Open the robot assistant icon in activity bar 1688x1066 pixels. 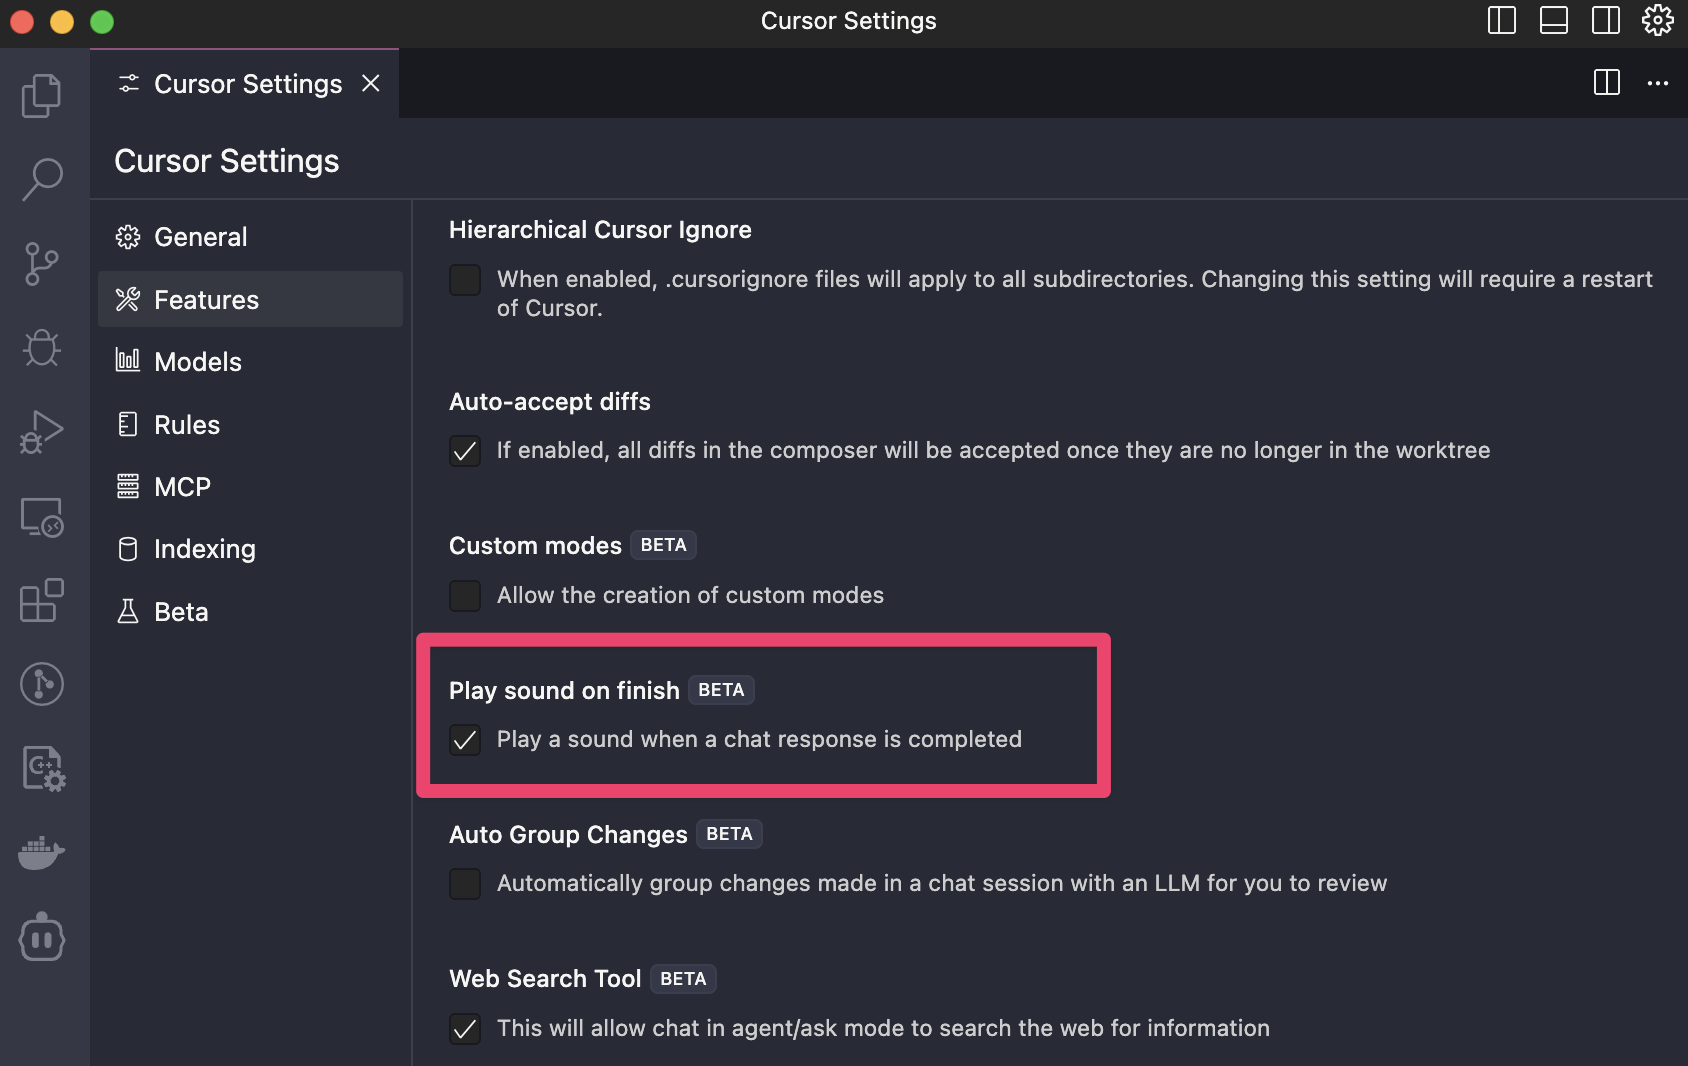tap(42, 937)
